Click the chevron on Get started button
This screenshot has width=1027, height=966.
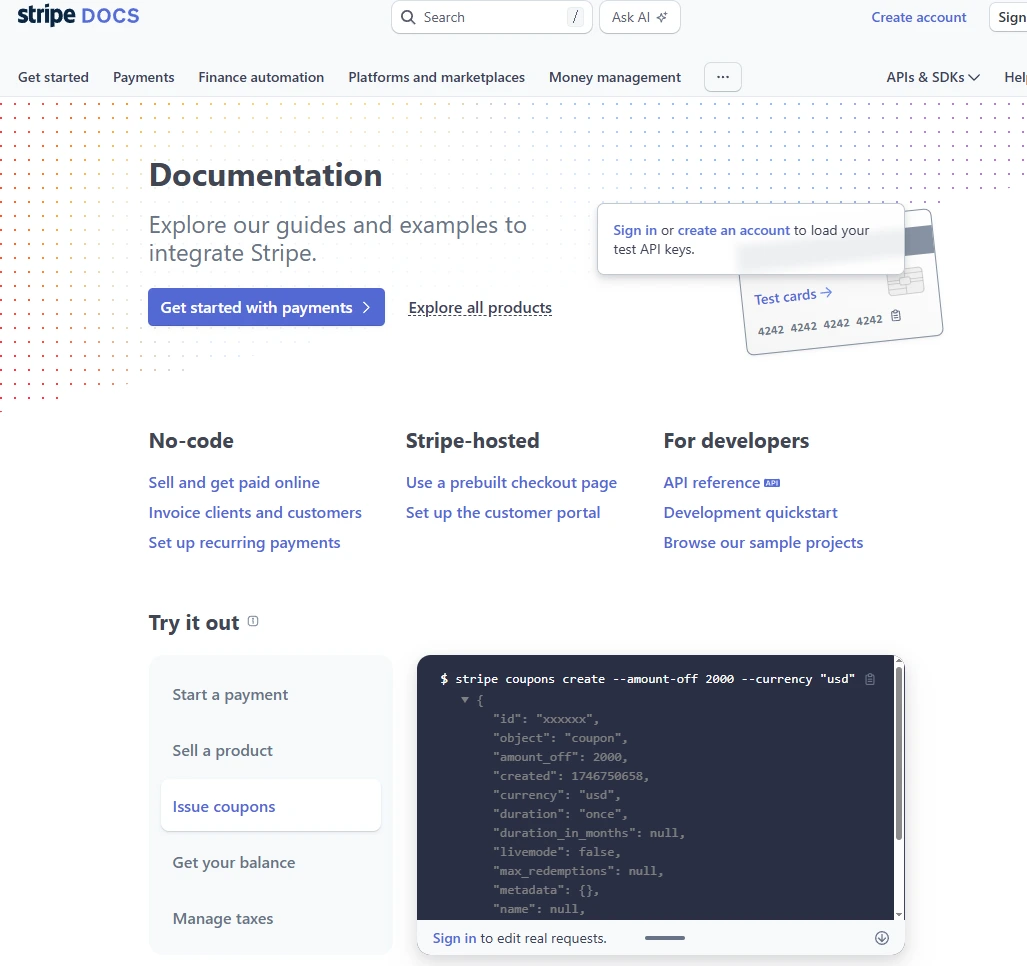click(366, 307)
